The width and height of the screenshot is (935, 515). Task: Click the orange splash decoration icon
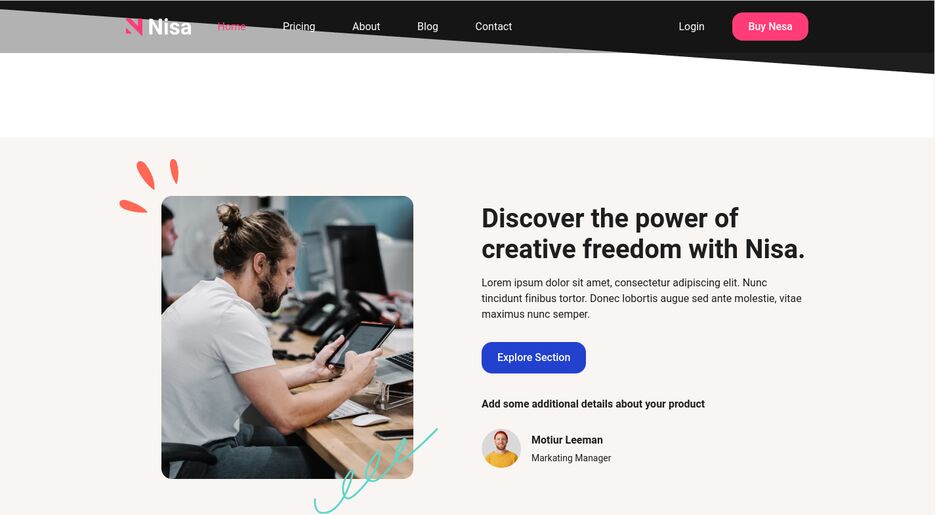pyautogui.click(x=149, y=185)
